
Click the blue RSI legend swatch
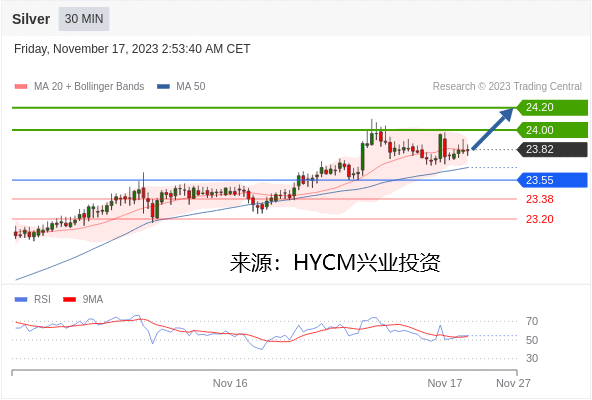[x=21, y=300]
